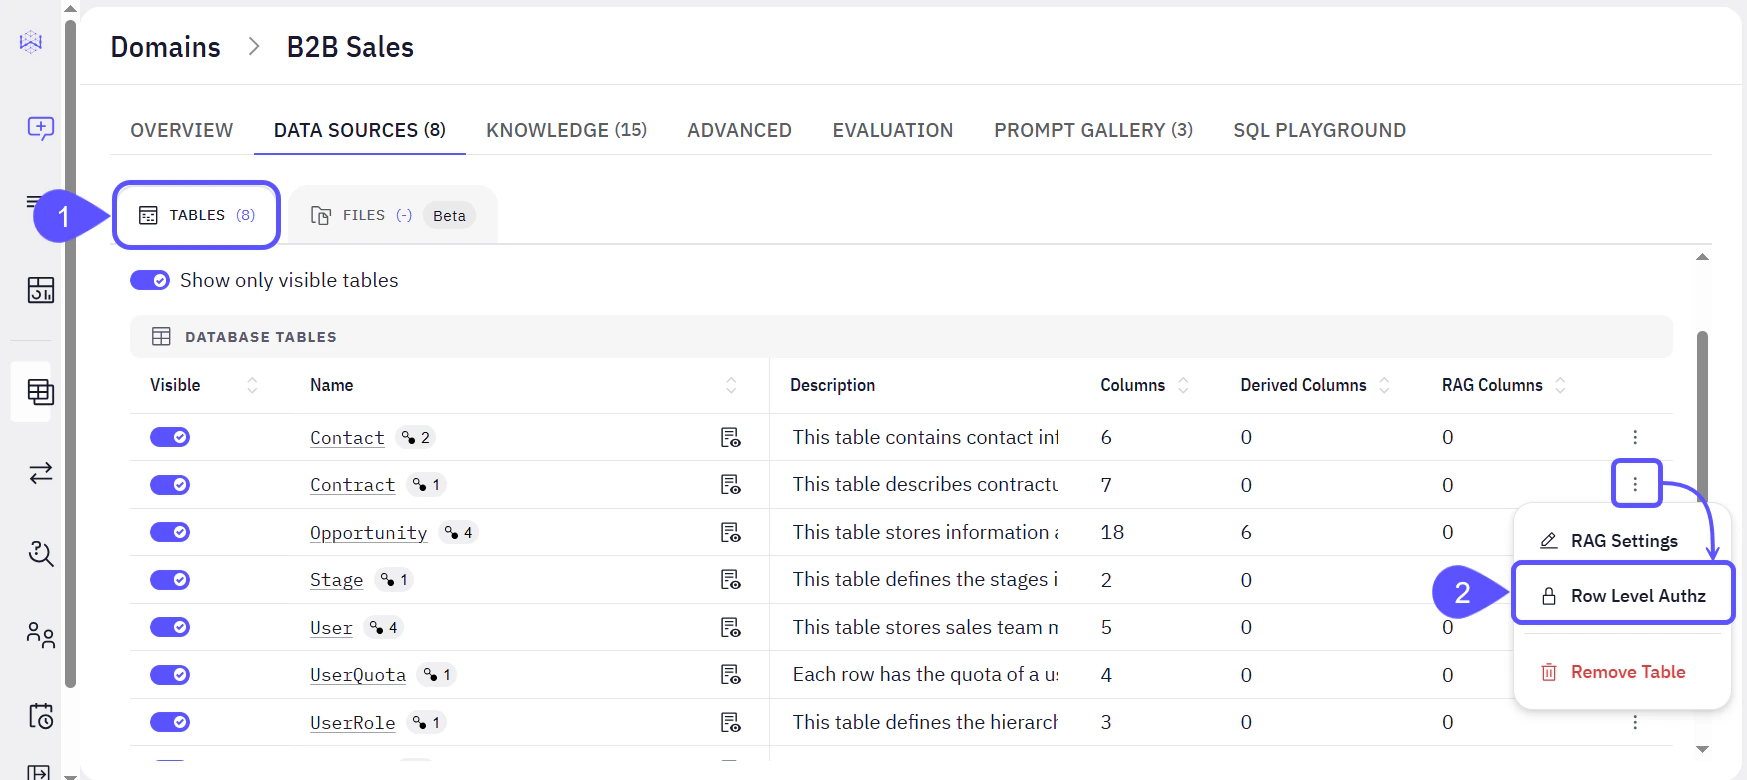Toggle visibility of Opportunity table
Image resolution: width=1747 pixels, height=780 pixels.
click(x=170, y=532)
